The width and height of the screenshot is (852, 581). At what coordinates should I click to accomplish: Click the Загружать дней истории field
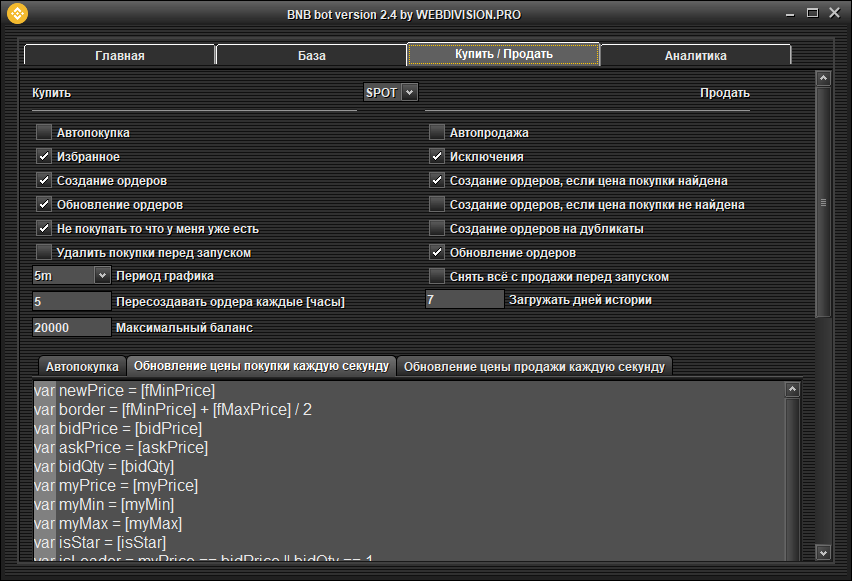(x=464, y=299)
